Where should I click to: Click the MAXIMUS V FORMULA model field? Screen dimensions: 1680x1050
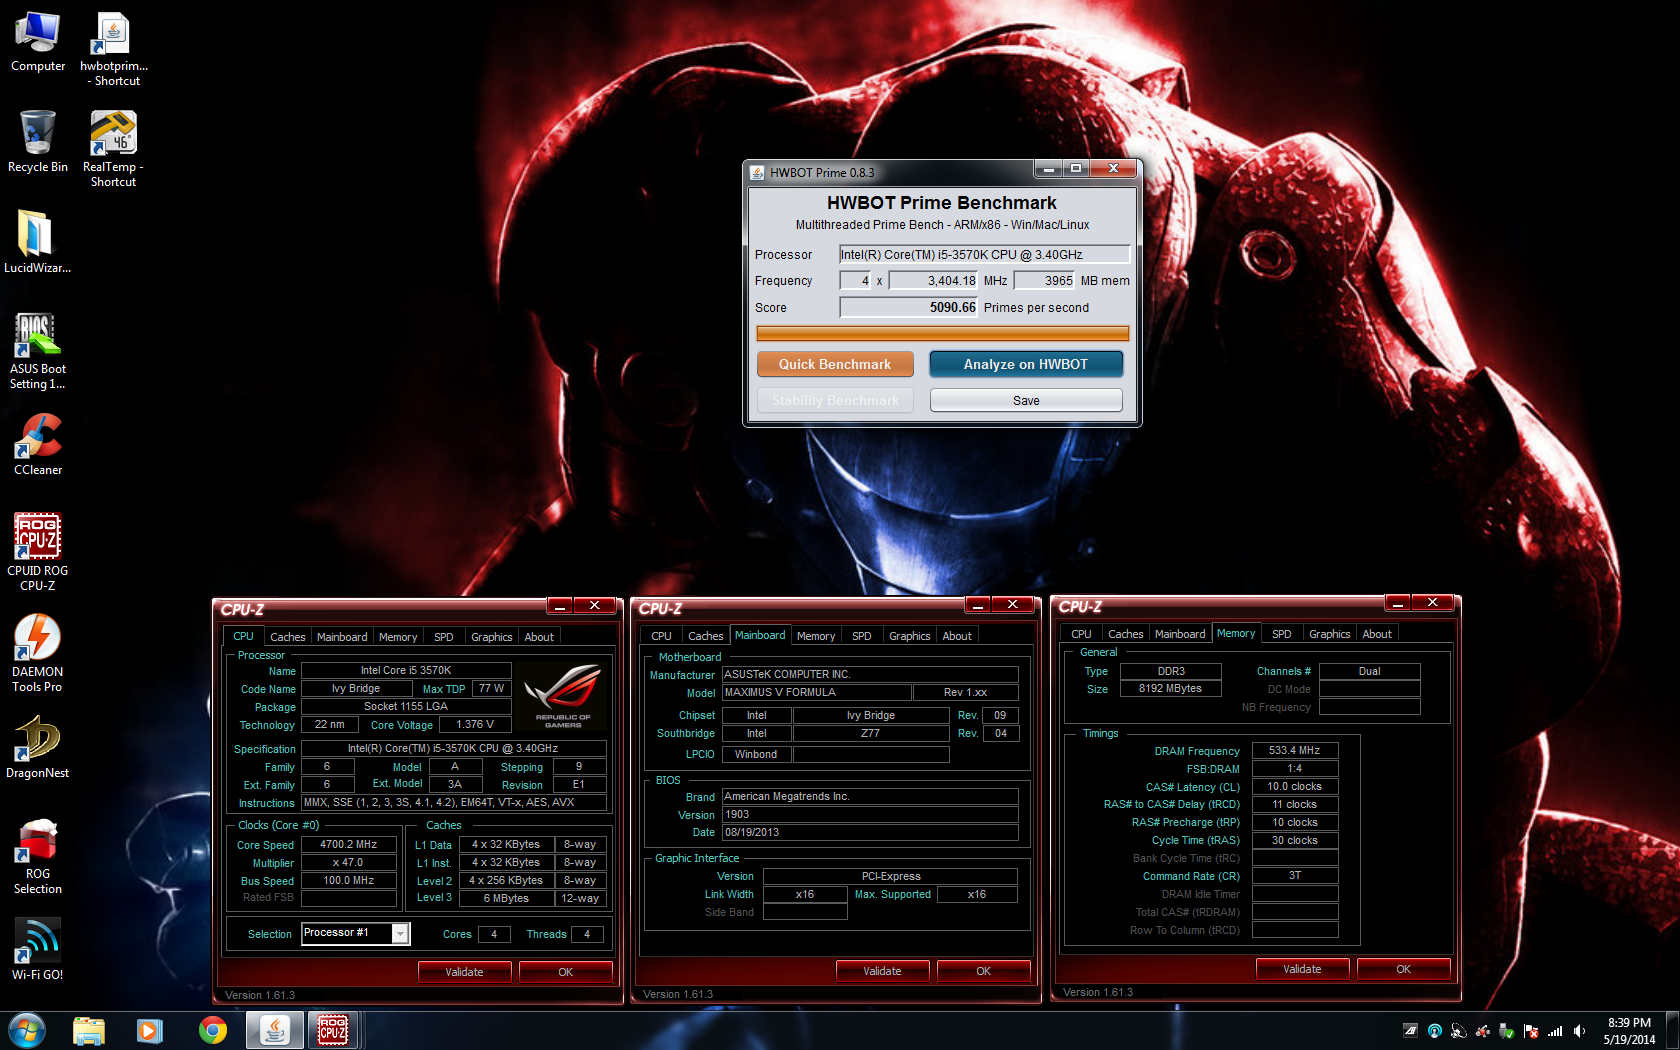(817, 692)
